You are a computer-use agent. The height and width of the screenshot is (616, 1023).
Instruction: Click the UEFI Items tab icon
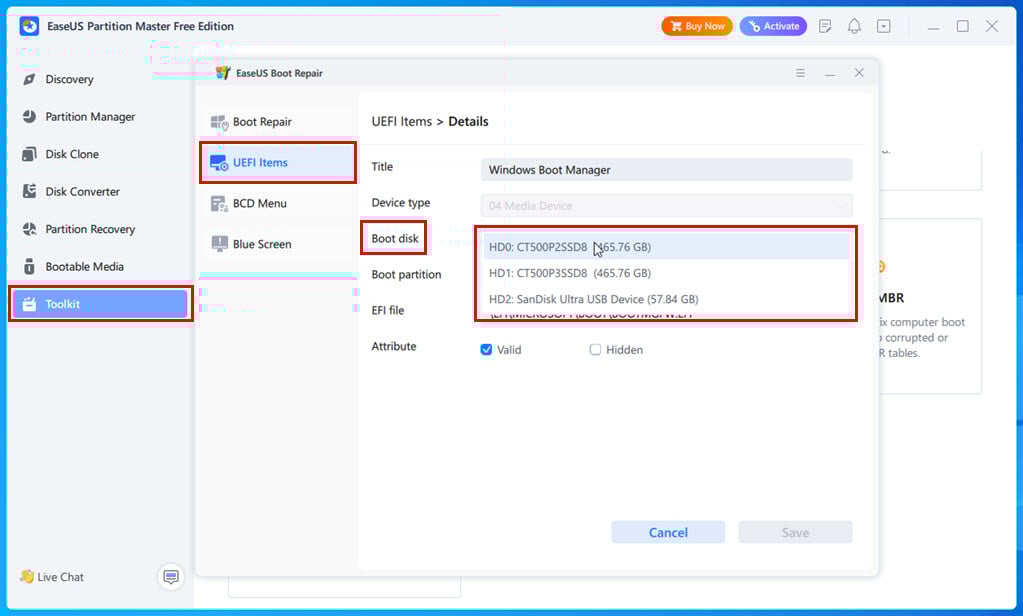pos(219,162)
